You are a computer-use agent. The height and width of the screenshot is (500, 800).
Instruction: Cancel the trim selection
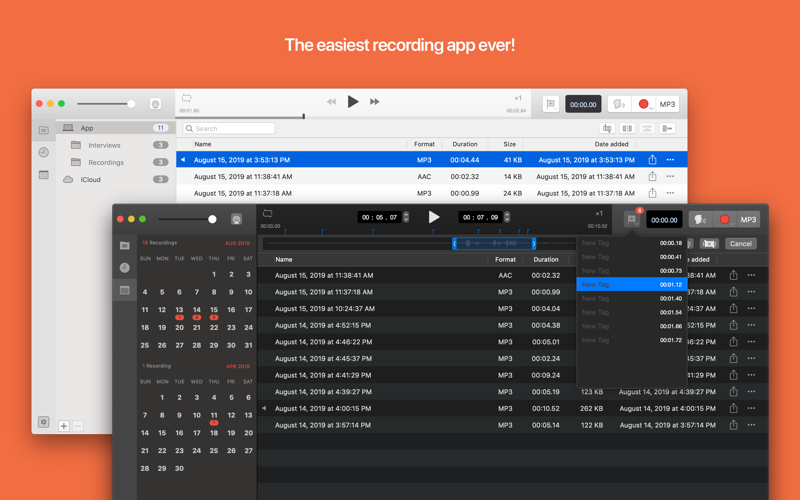pyautogui.click(x=741, y=244)
